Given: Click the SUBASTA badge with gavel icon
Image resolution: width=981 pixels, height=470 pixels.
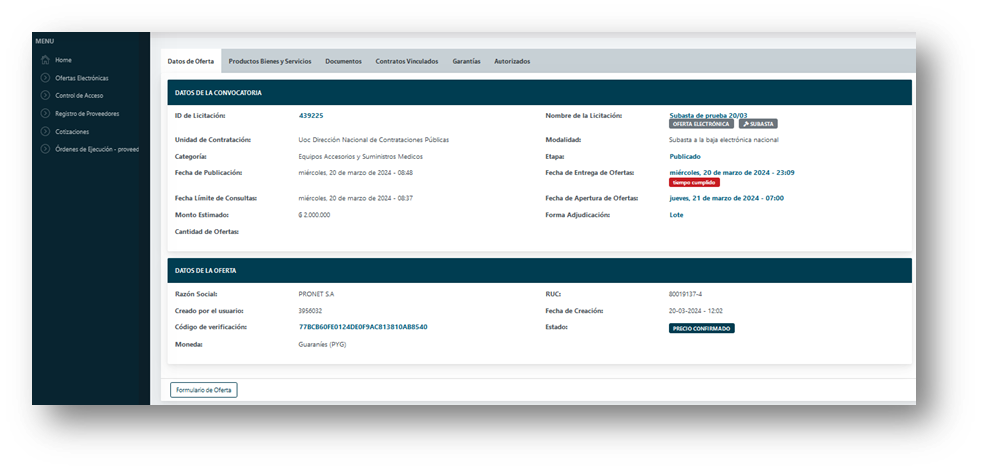Looking at the screenshot, I should (758, 124).
